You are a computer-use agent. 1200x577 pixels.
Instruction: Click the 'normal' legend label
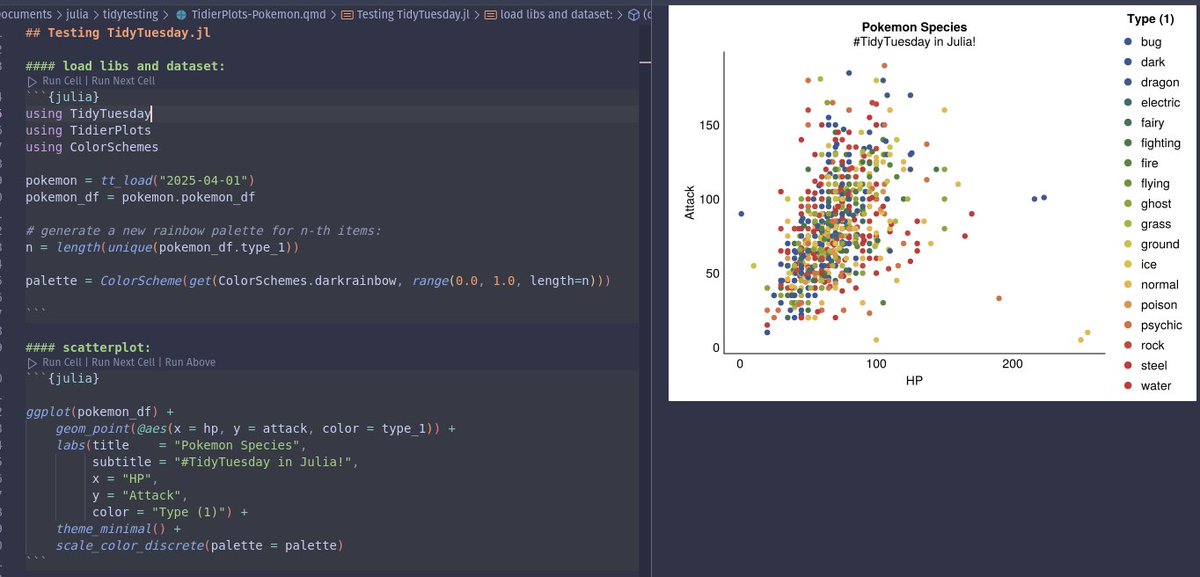[1159, 285]
